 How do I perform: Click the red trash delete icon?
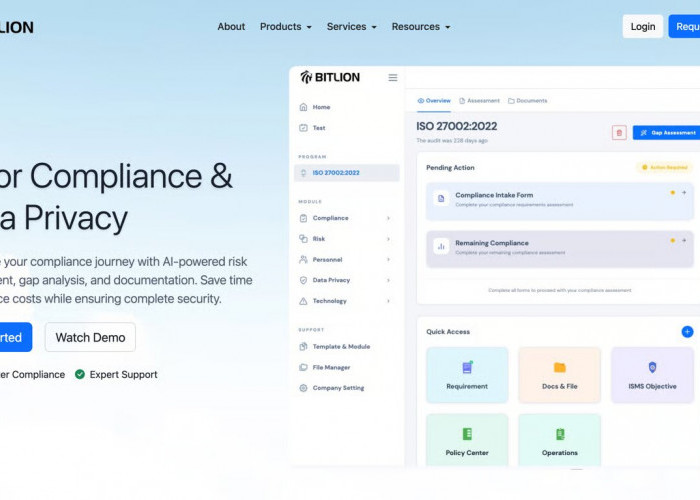click(x=619, y=132)
